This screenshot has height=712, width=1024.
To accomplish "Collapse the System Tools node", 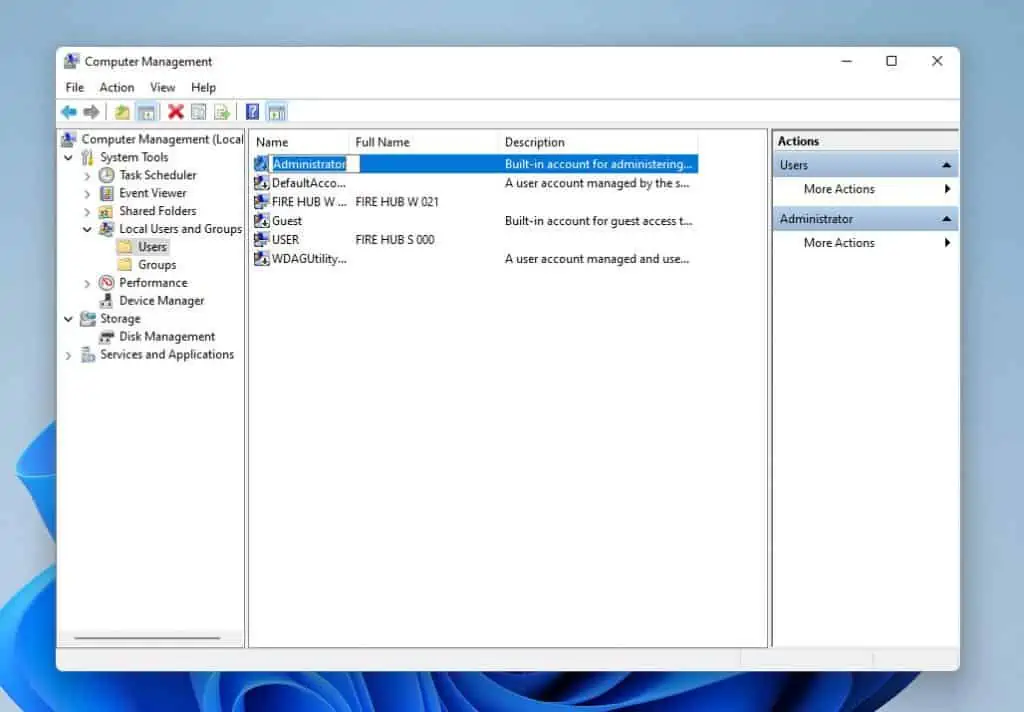I will 68,157.
